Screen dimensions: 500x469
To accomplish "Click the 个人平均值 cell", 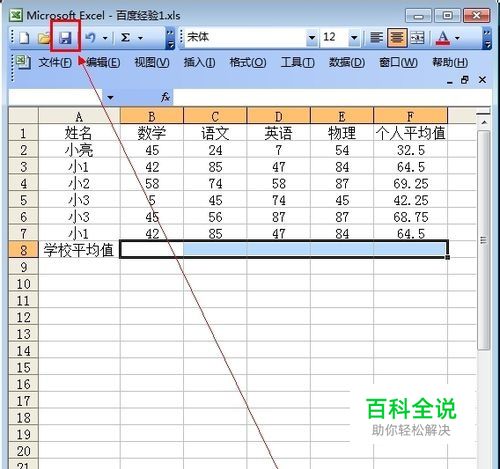I will coord(410,133).
